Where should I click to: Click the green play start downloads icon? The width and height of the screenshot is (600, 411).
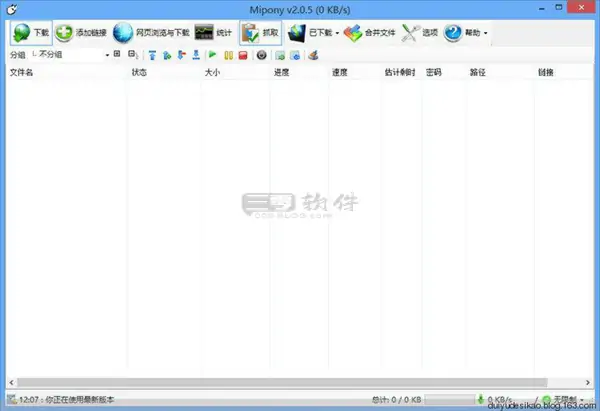pyautogui.click(x=213, y=55)
